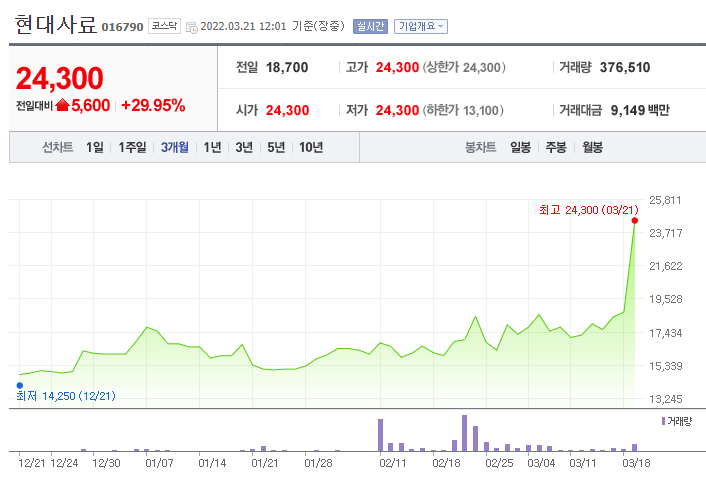Click the 01/07 date axis label
The width and height of the screenshot is (706, 482).
pyautogui.click(x=159, y=463)
